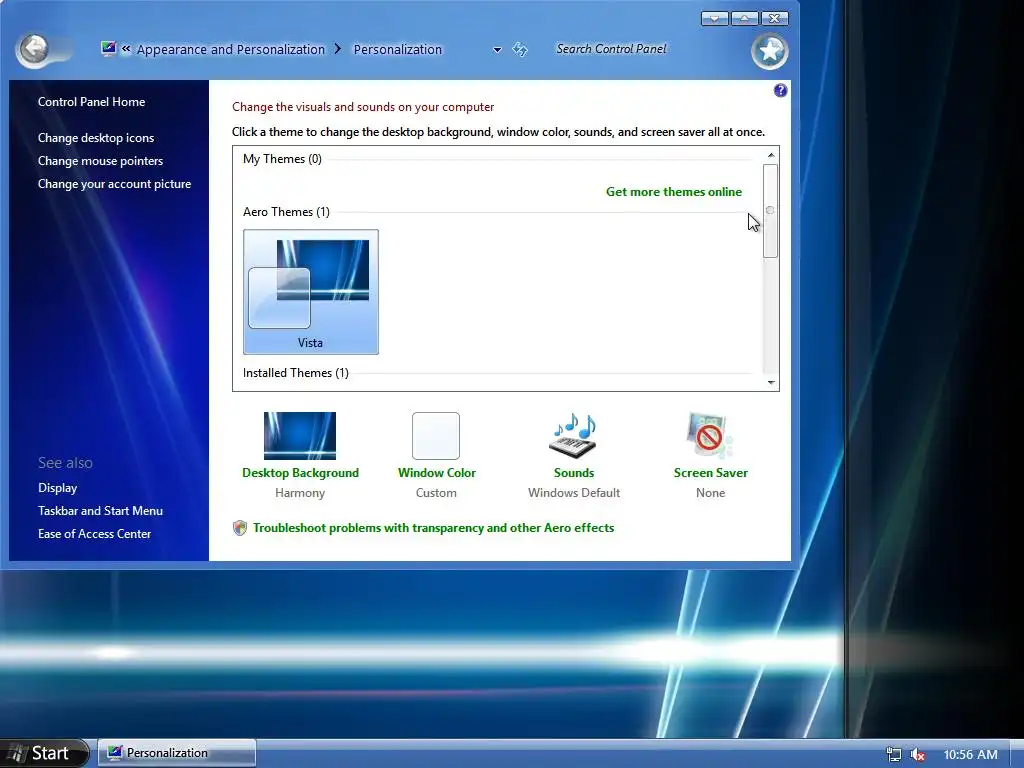
Task: Click the theme list scroll up arrow
Action: (771, 155)
